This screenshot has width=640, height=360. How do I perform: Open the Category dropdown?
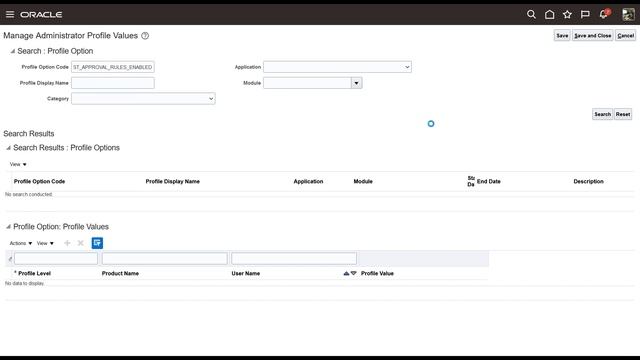click(x=143, y=99)
